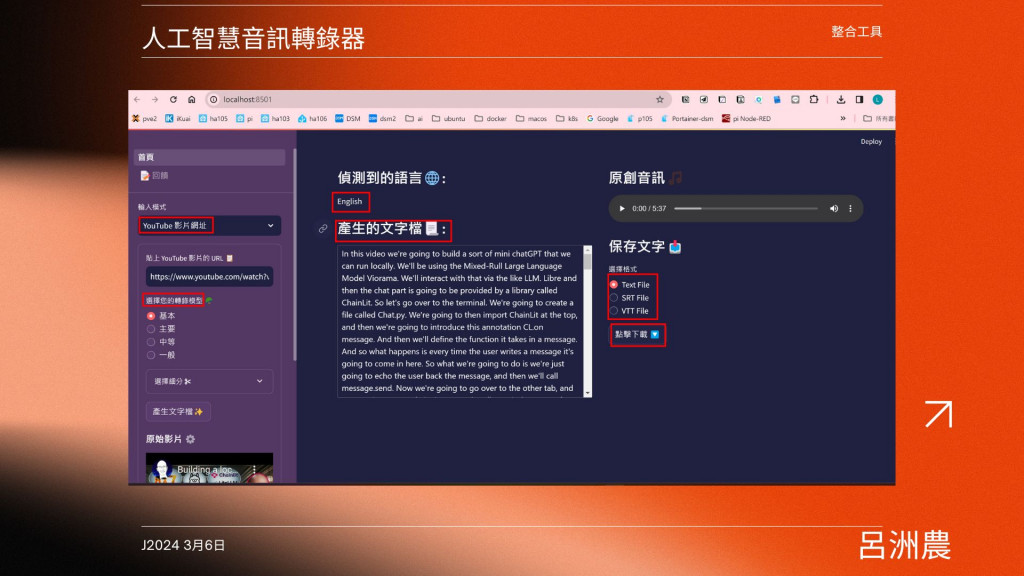Click the detected language value English
The width and height of the screenshot is (1024, 576).
tap(349, 202)
